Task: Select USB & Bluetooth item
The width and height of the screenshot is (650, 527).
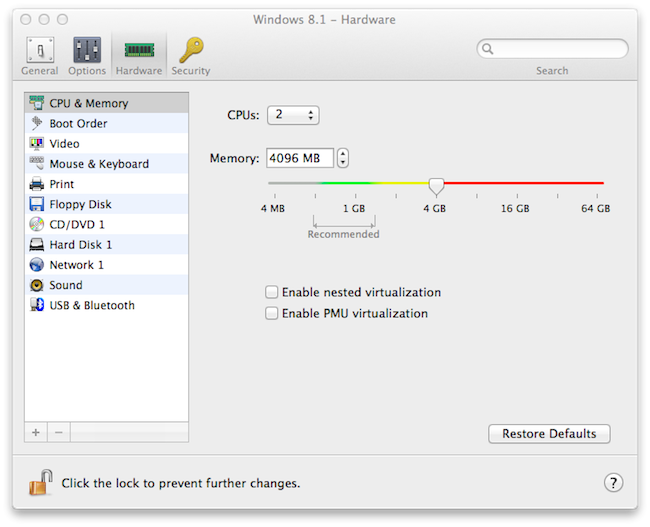Action: (107, 305)
